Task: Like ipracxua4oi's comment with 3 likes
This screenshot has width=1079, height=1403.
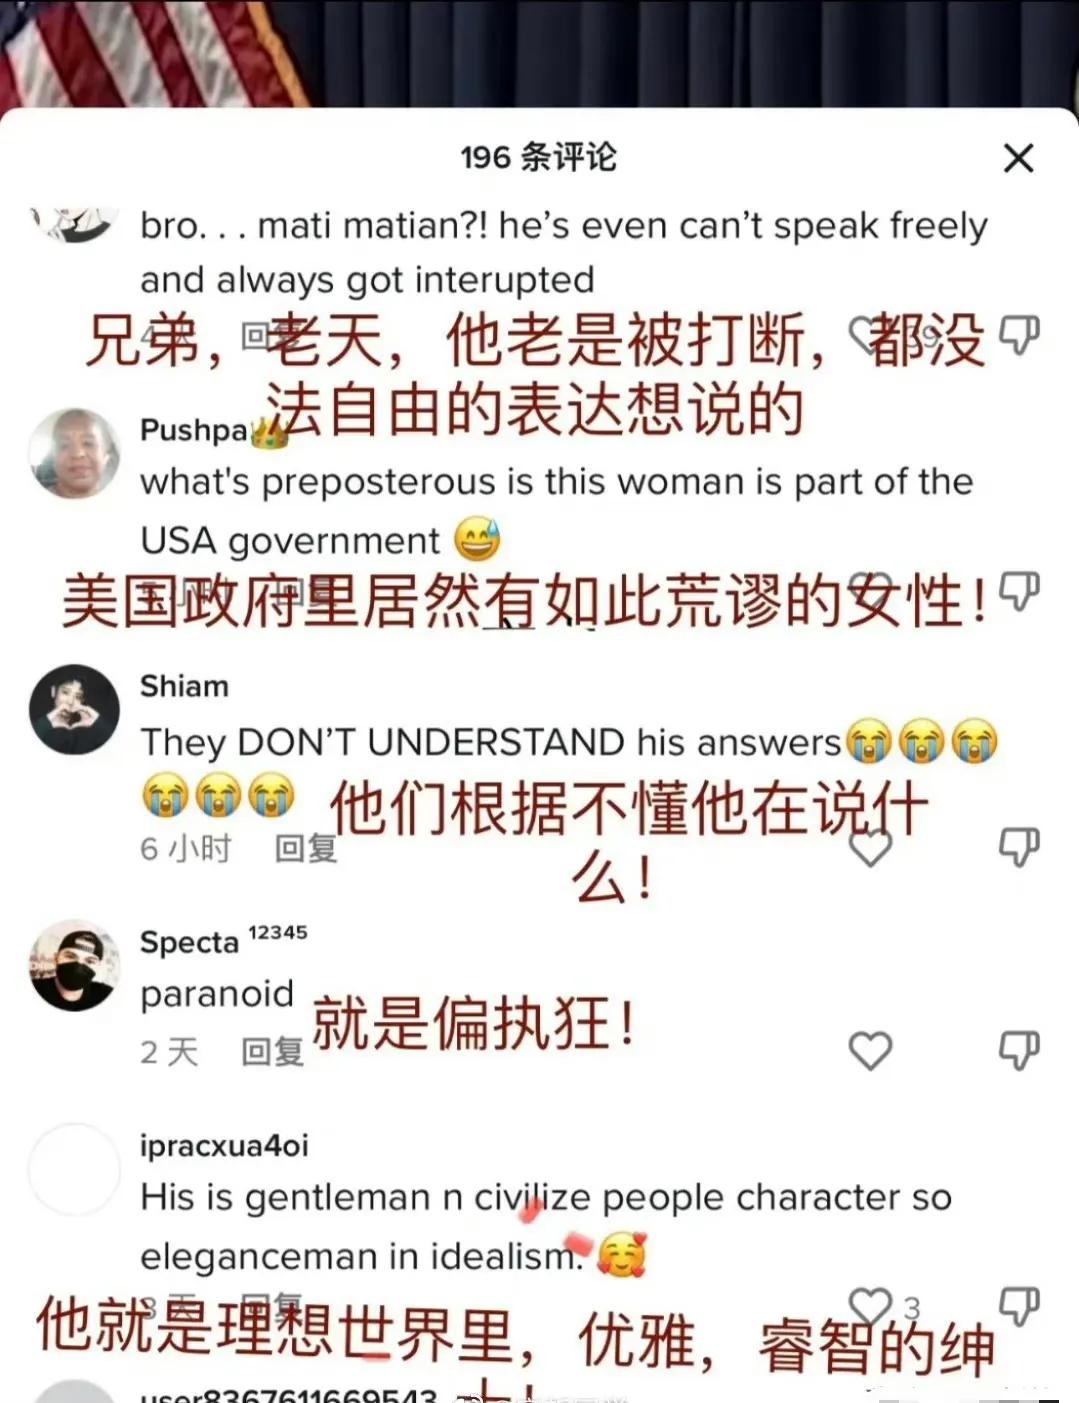Action: pyautogui.click(x=870, y=1306)
